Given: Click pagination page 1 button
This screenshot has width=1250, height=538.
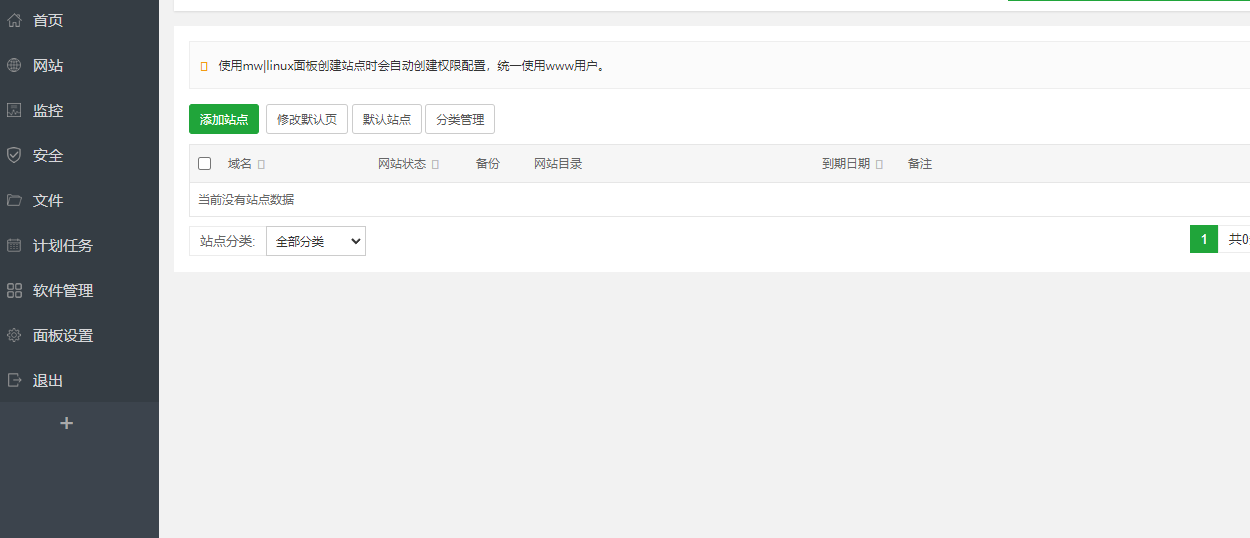Looking at the screenshot, I should (1204, 239).
